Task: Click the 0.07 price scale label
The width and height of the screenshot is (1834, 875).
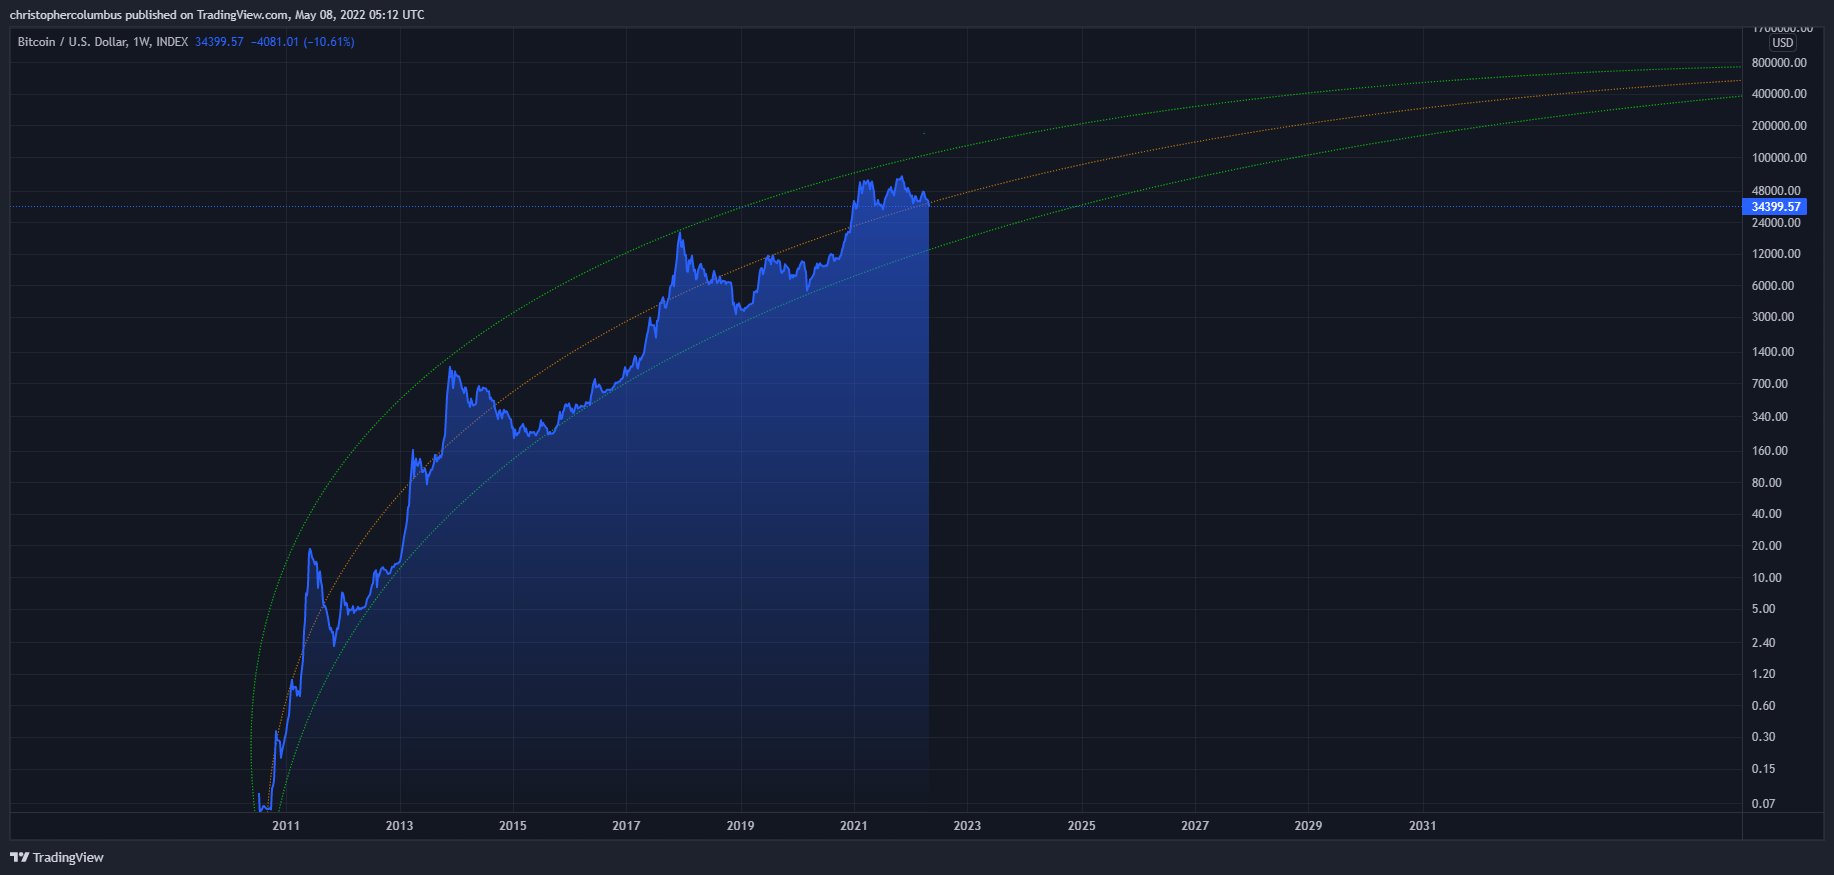Action: tap(1764, 804)
